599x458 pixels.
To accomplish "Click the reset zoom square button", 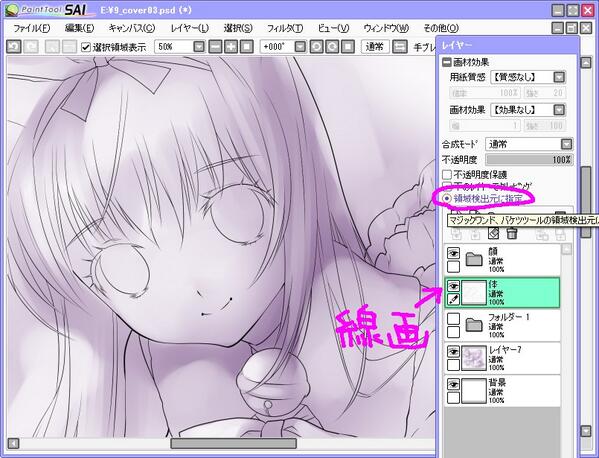I will [247, 47].
